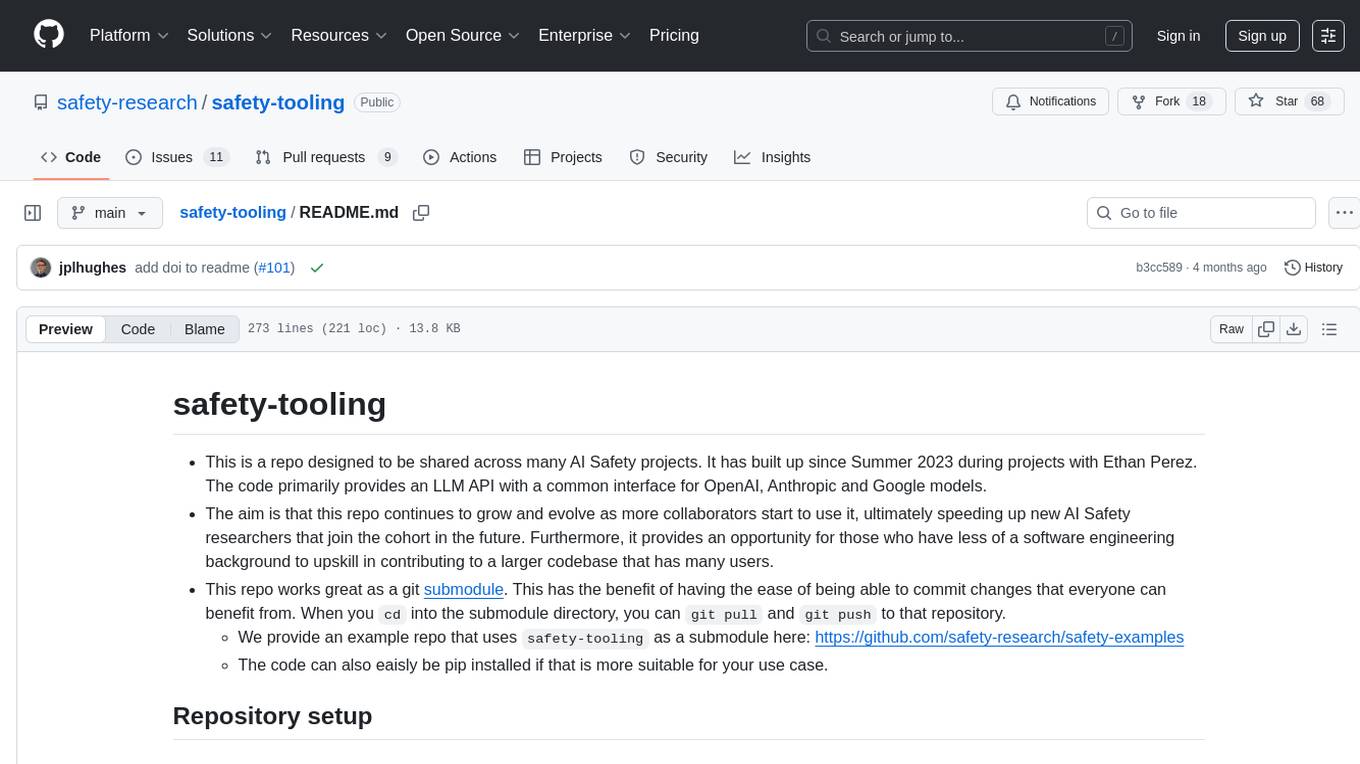Open appearance settings icon in header

1328,36
